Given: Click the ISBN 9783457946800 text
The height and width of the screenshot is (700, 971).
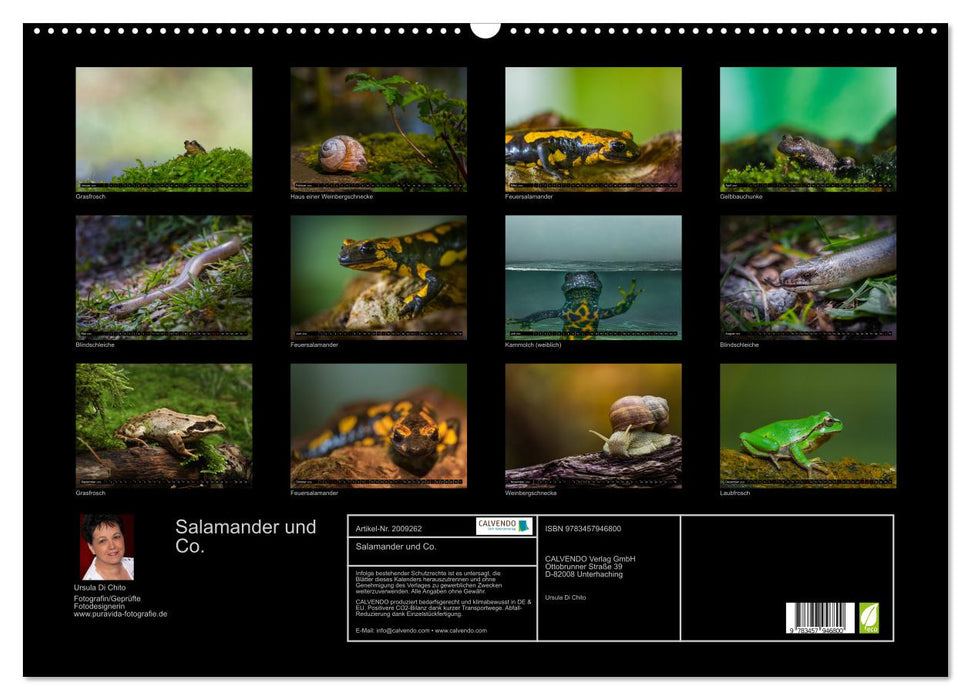Looking at the screenshot, I should (583, 527).
